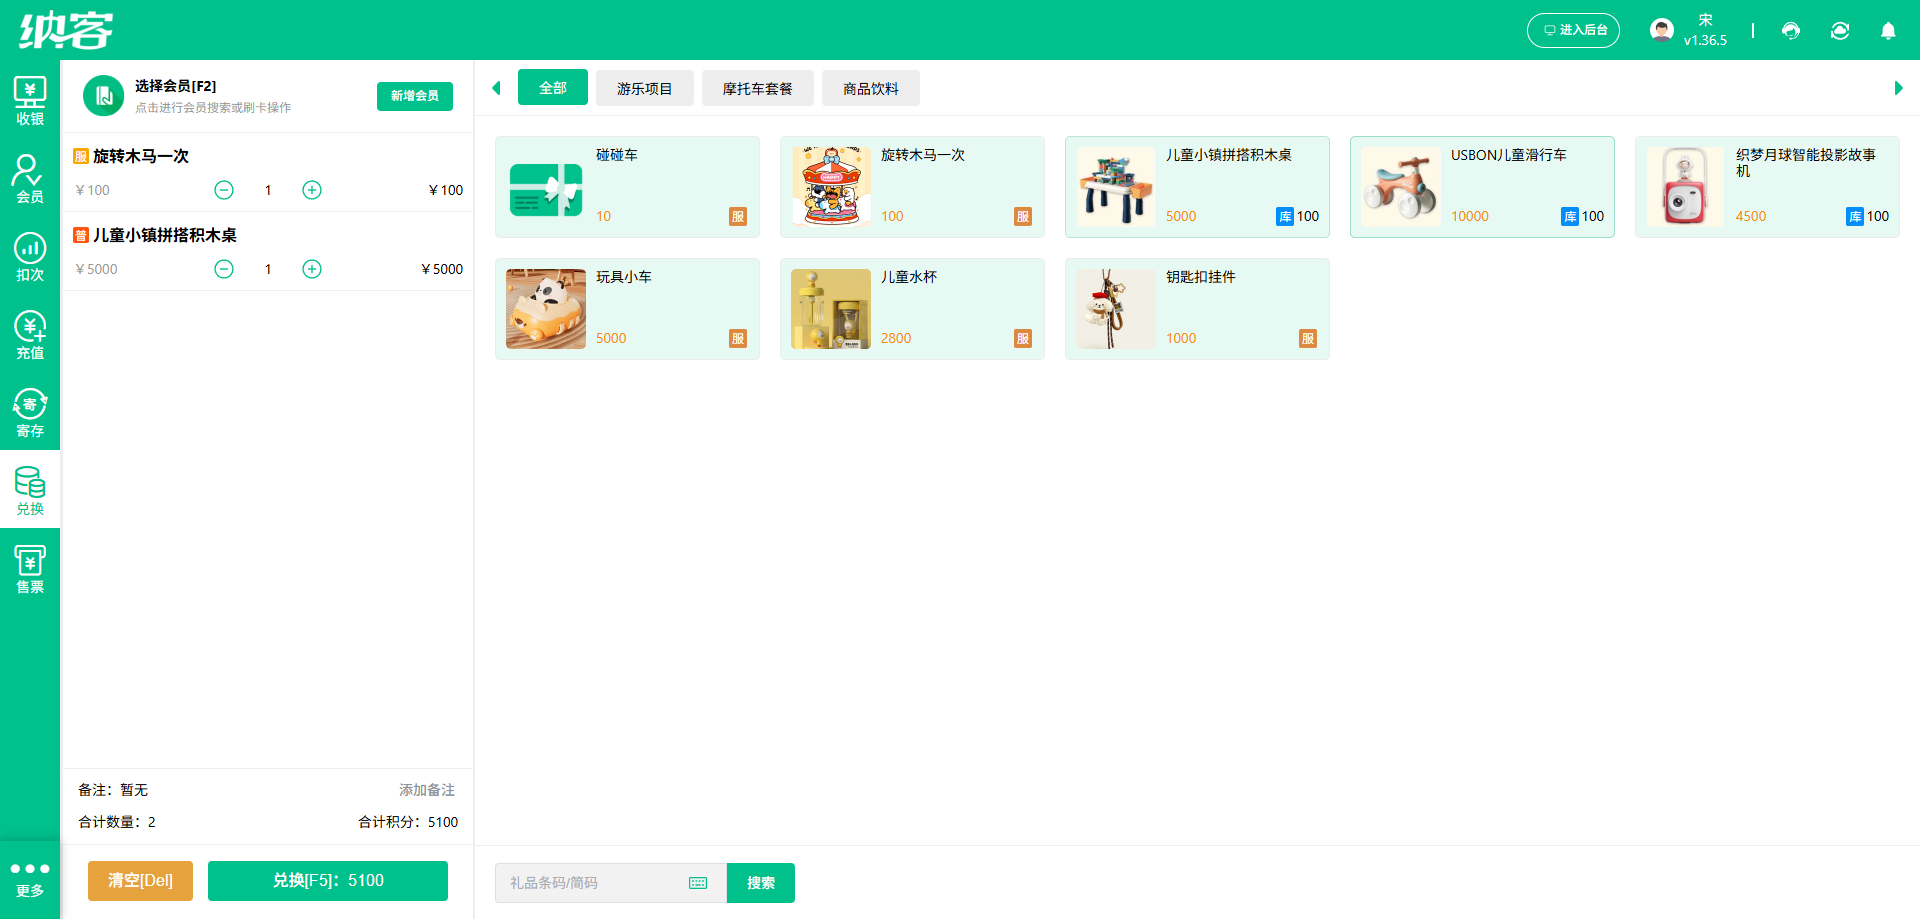Click the customer service headset icon
The width and height of the screenshot is (1920, 919).
point(1791,30)
